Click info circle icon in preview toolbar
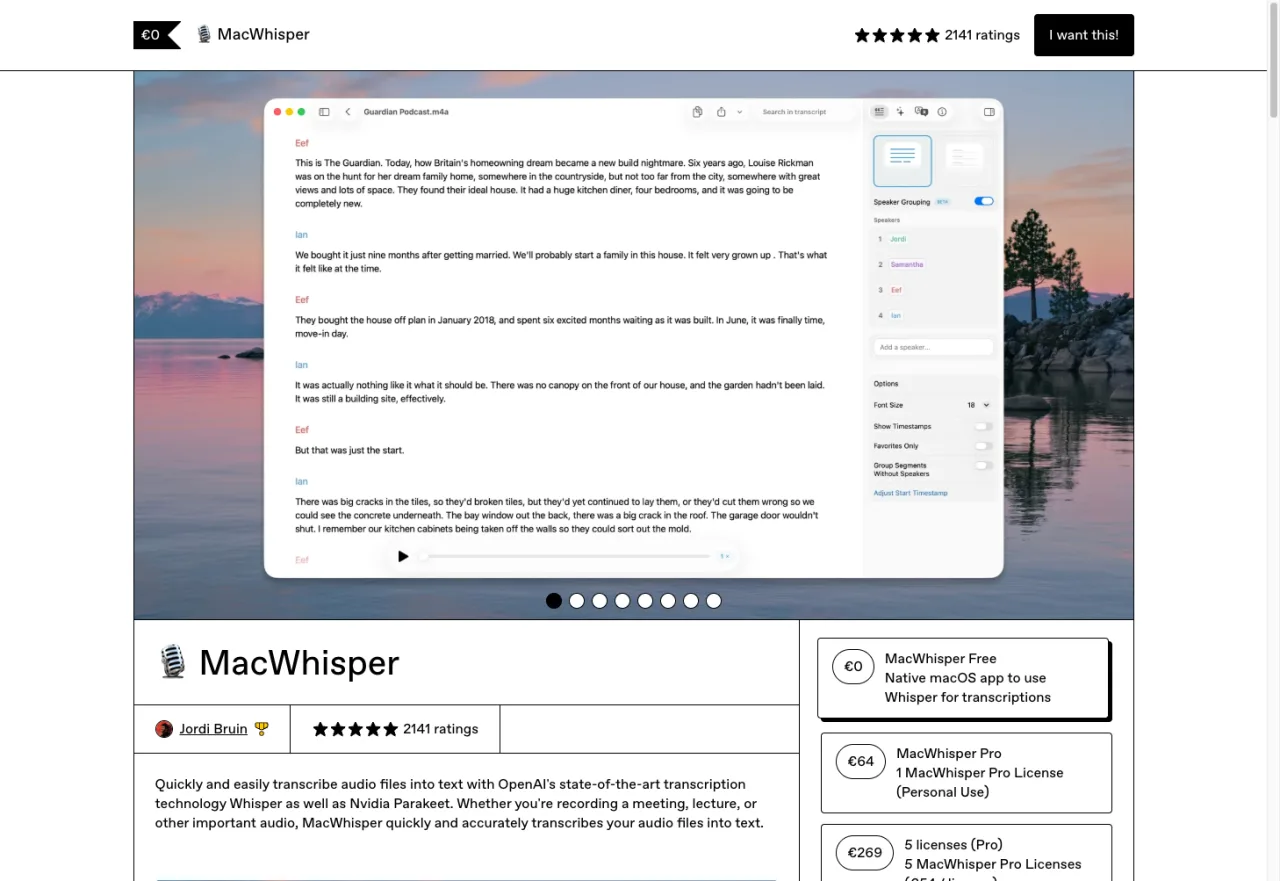1280x881 pixels. point(942,112)
